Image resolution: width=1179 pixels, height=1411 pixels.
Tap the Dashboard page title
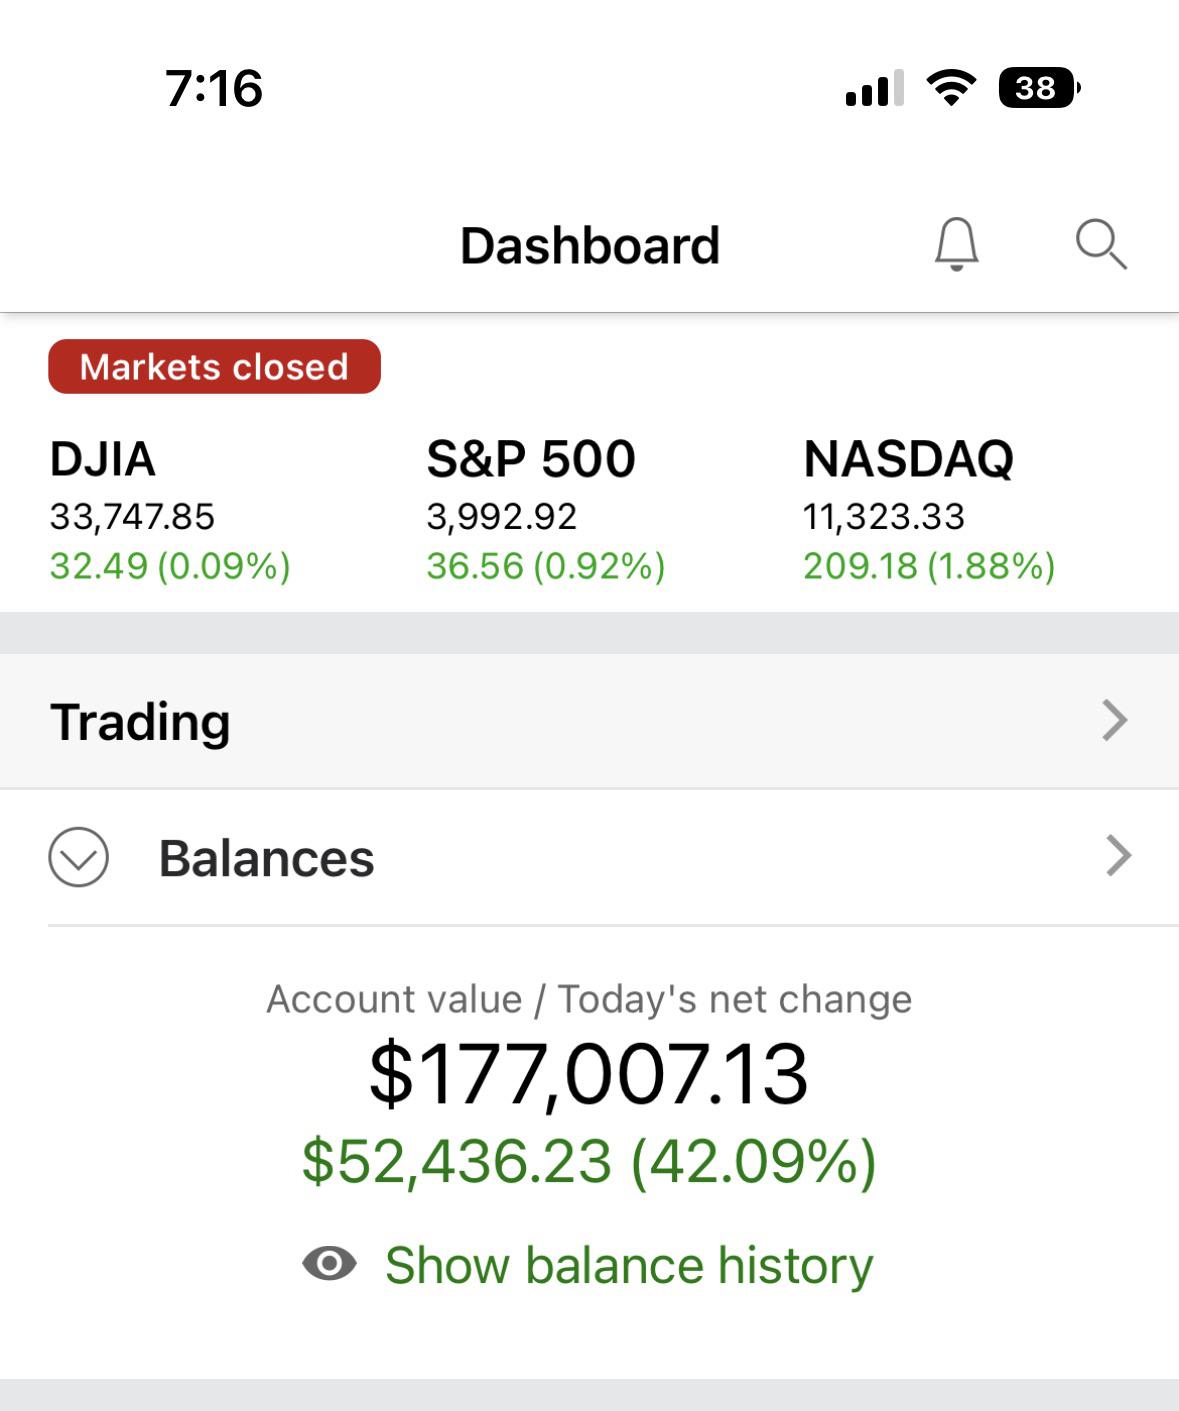(589, 246)
